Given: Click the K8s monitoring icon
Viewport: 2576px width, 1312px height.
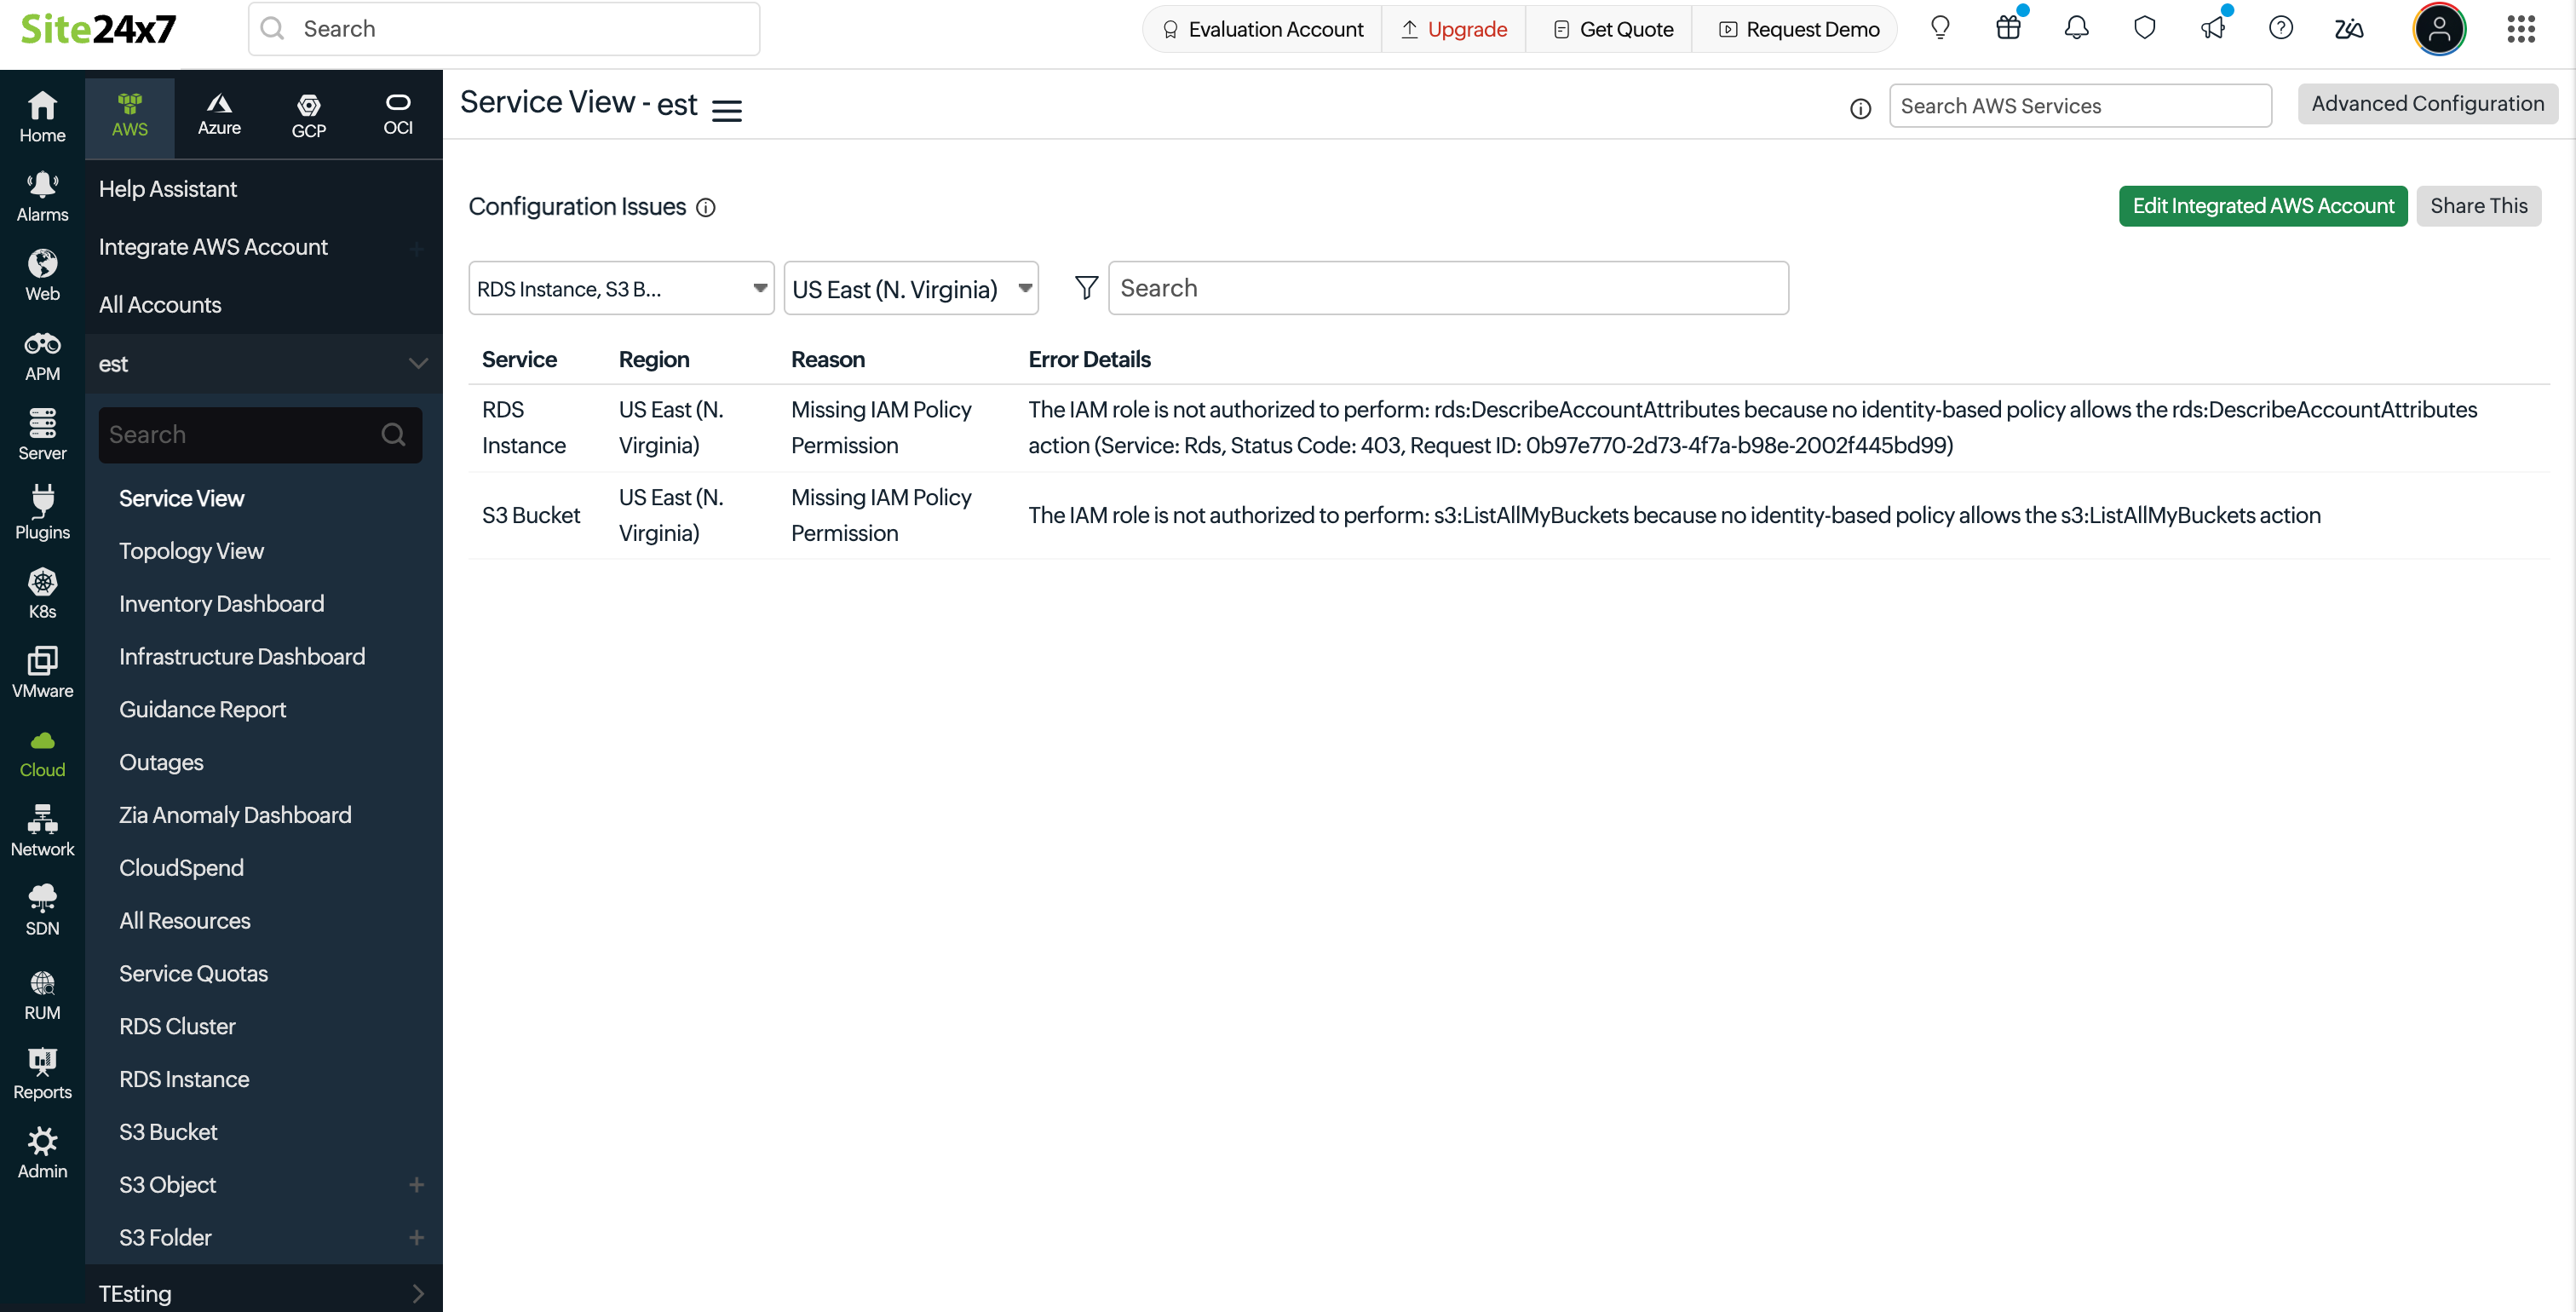Looking at the screenshot, I should [42, 593].
